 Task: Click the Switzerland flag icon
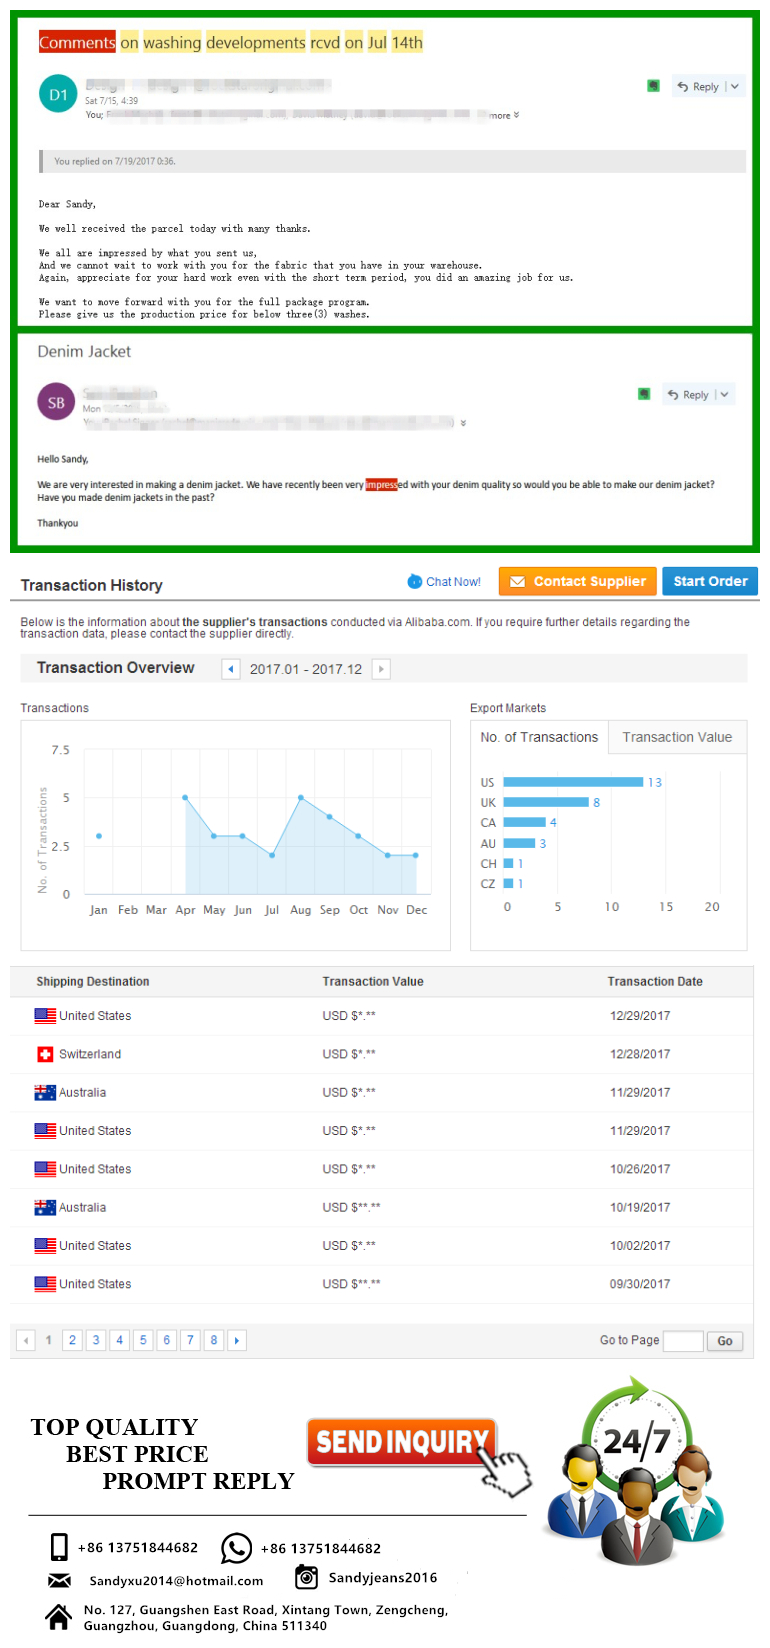tap(45, 1054)
